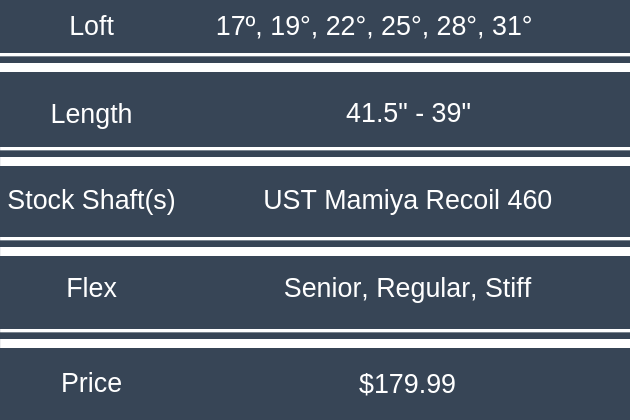
Task: Click the Loft row label
Action: (91, 26)
